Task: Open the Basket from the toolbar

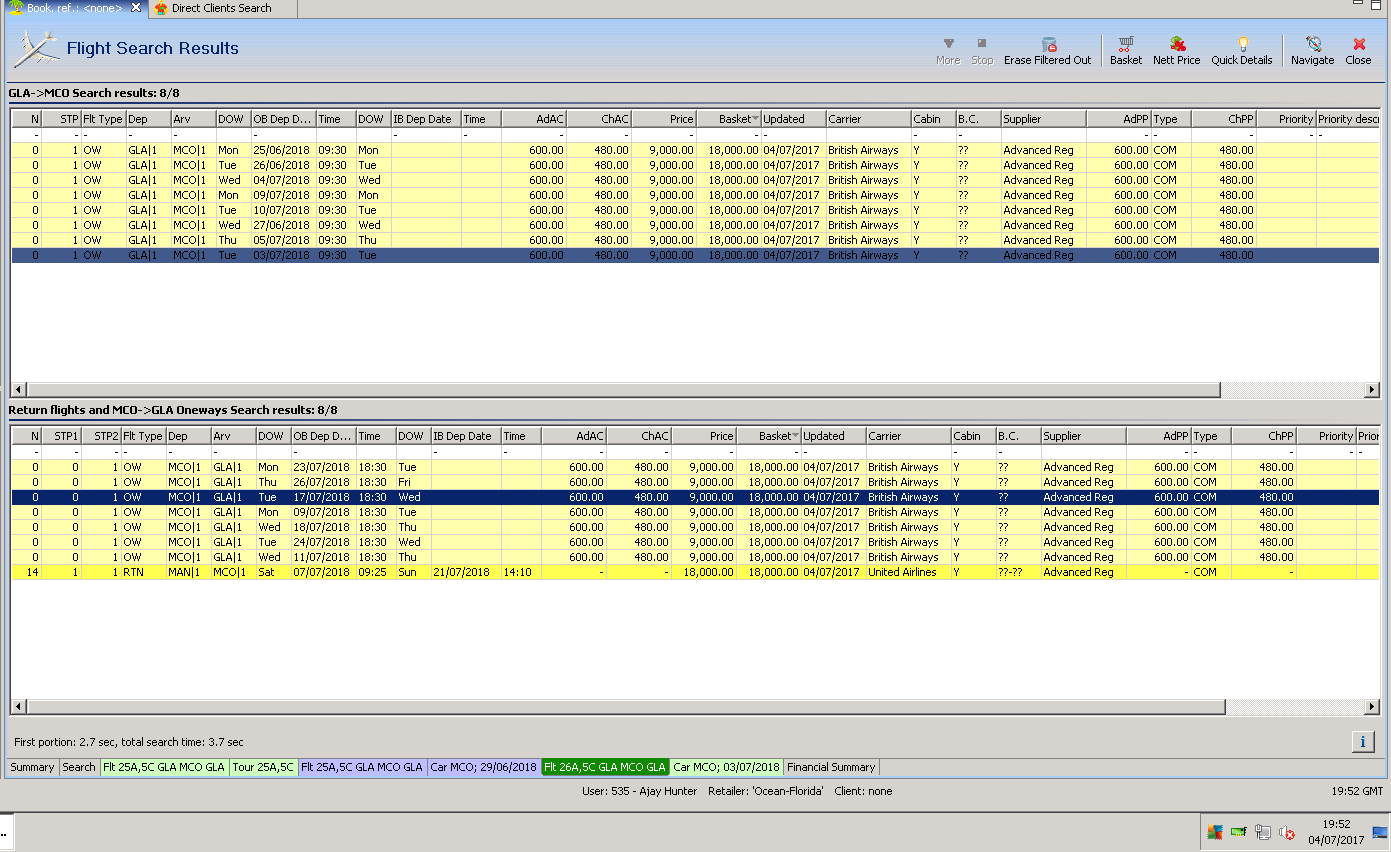Action: [1126, 44]
